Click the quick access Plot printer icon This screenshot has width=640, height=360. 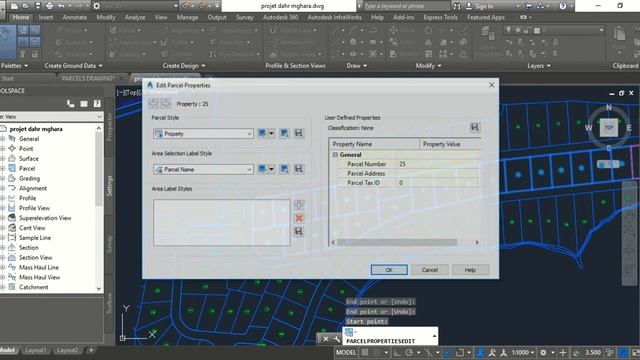[x=49, y=6]
